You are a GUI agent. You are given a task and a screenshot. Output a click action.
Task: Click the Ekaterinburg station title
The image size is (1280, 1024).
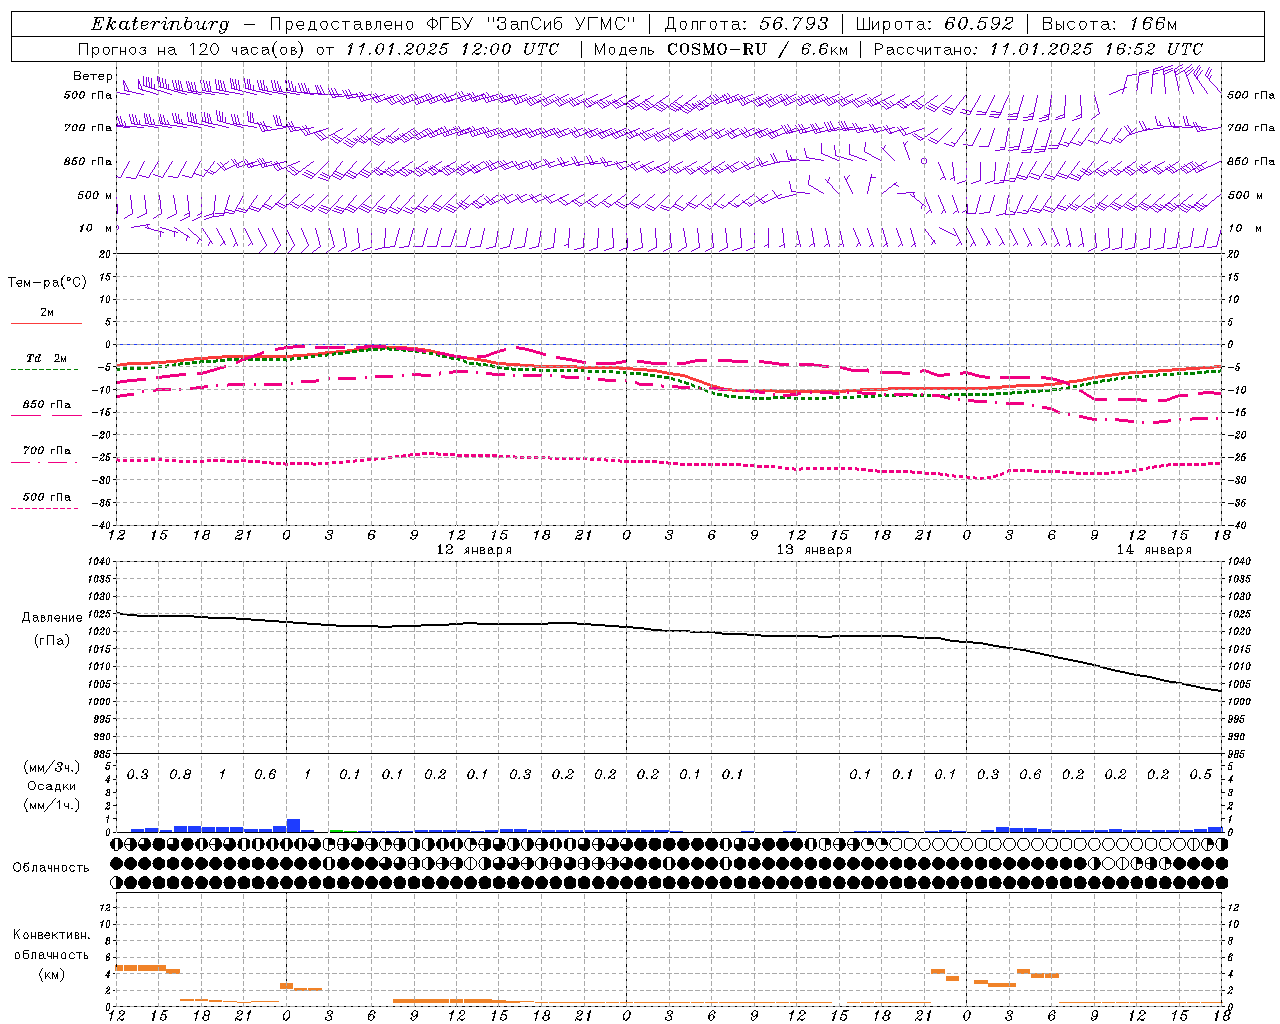tap(160, 24)
